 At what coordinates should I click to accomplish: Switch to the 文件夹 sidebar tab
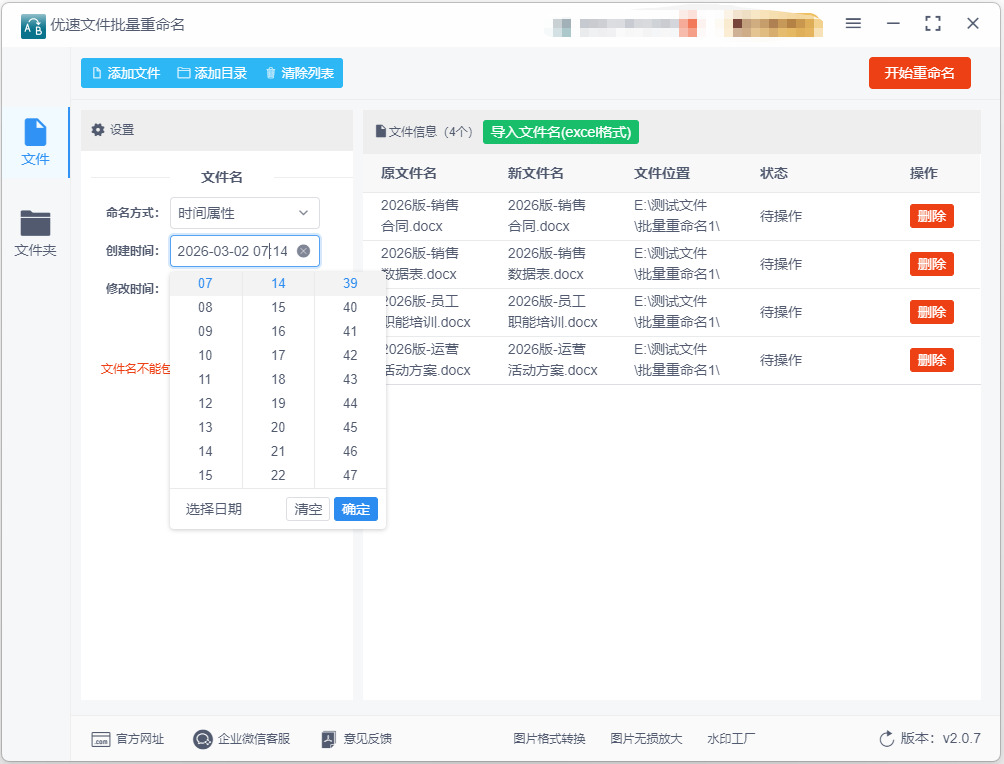coord(35,234)
